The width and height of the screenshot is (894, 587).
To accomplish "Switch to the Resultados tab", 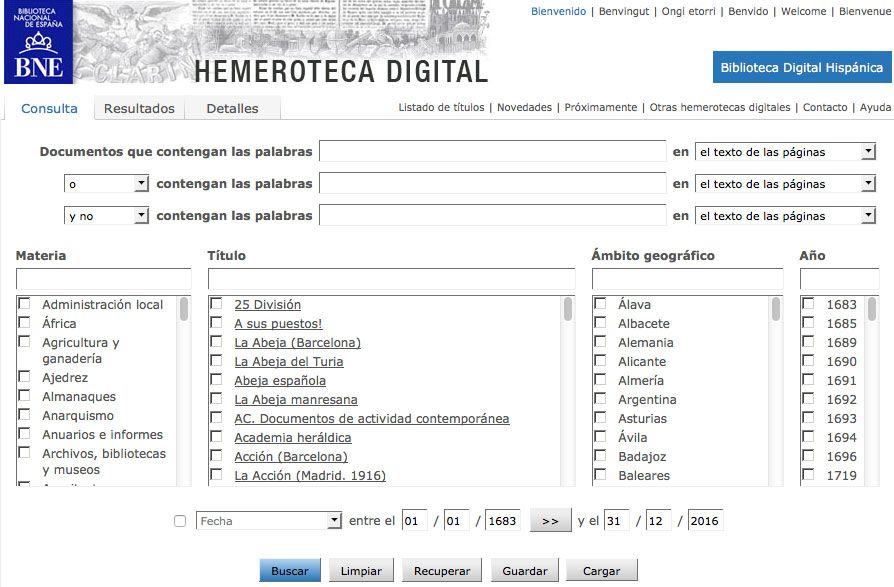I will point(139,108).
